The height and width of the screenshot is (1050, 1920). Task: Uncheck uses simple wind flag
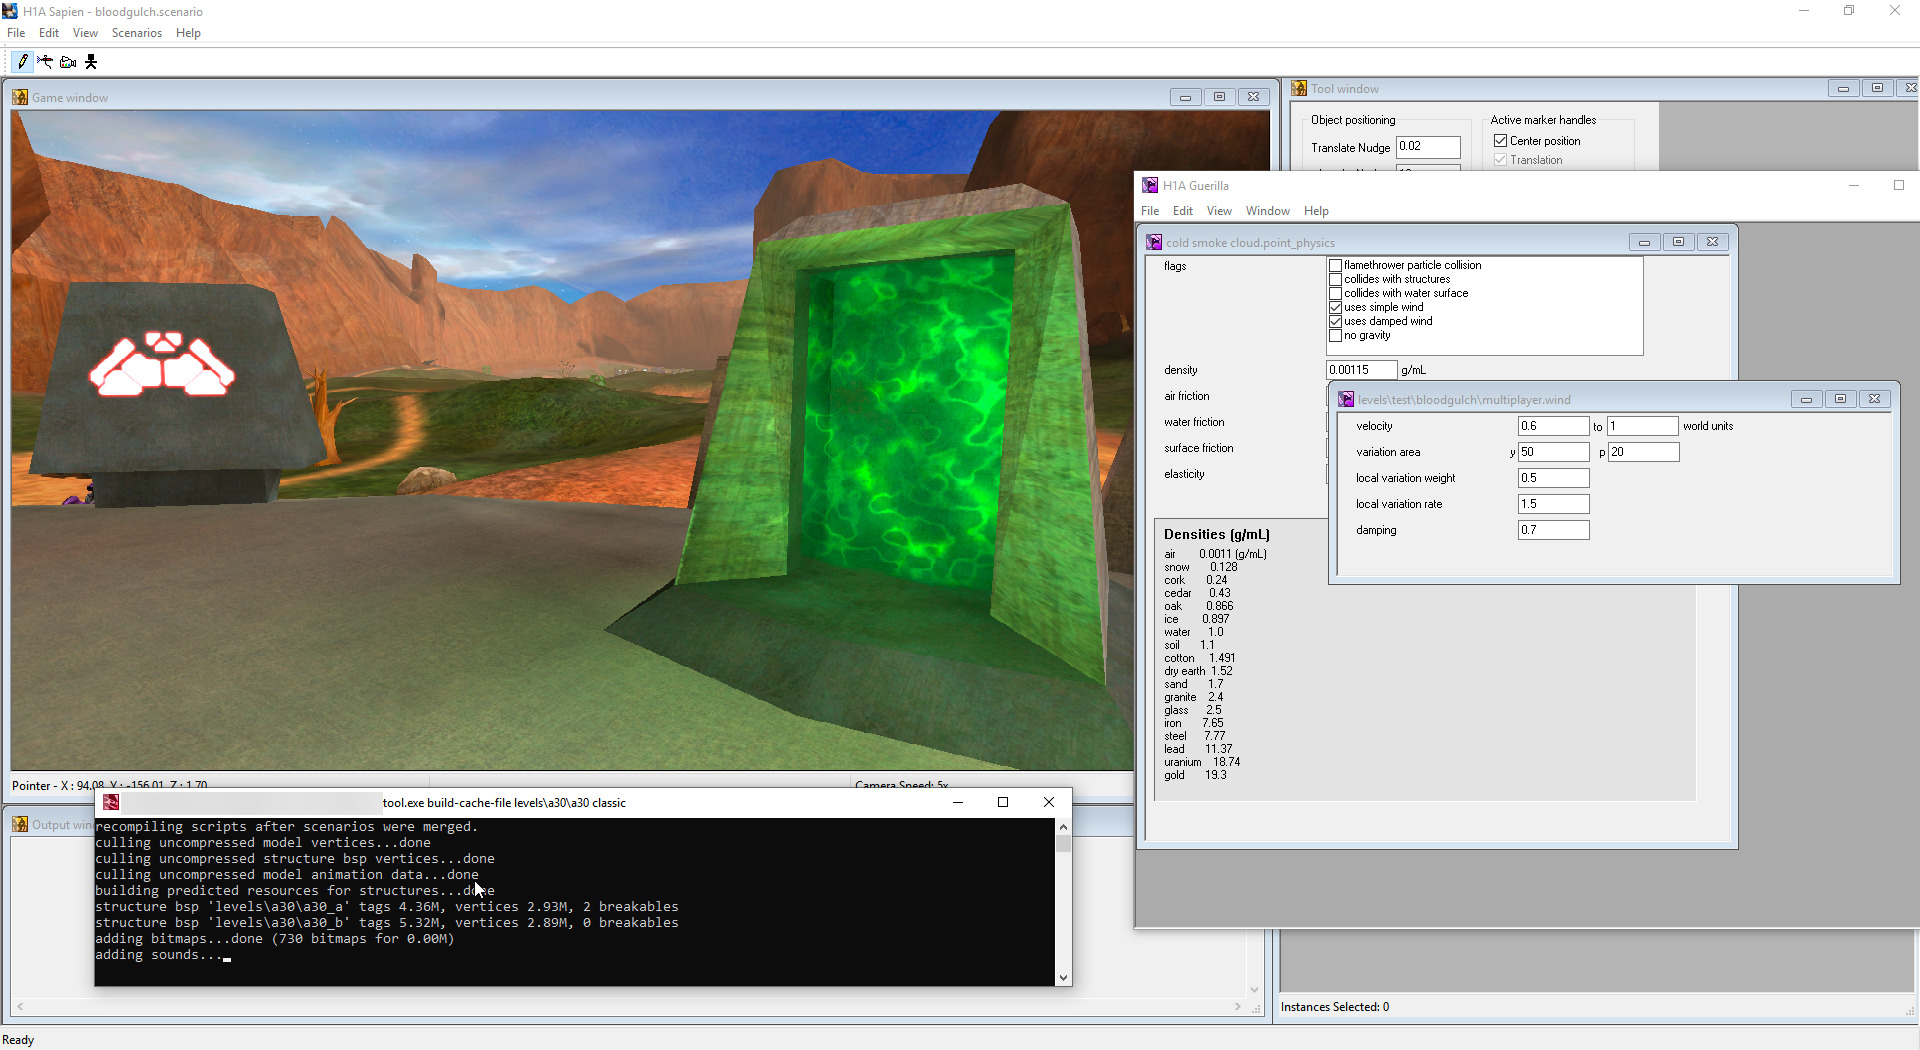[x=1335, y=307]
